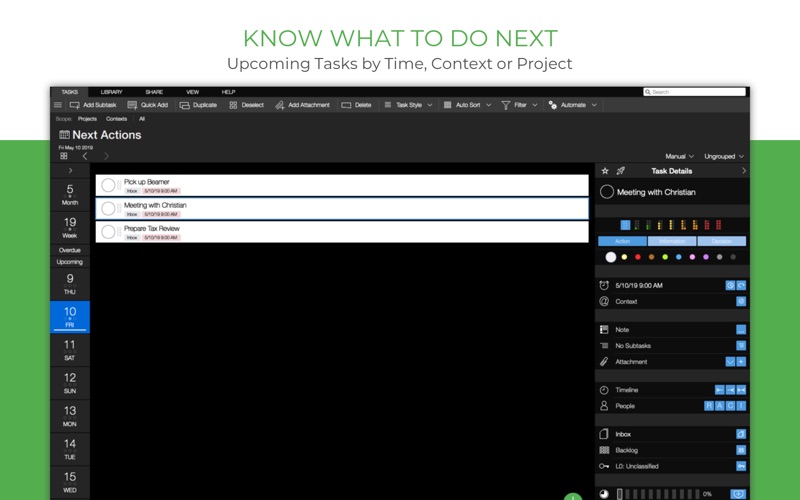Viewport: 800px width, 500px height.
Task: Open the Share tab
Action: [x=154, y=91]
